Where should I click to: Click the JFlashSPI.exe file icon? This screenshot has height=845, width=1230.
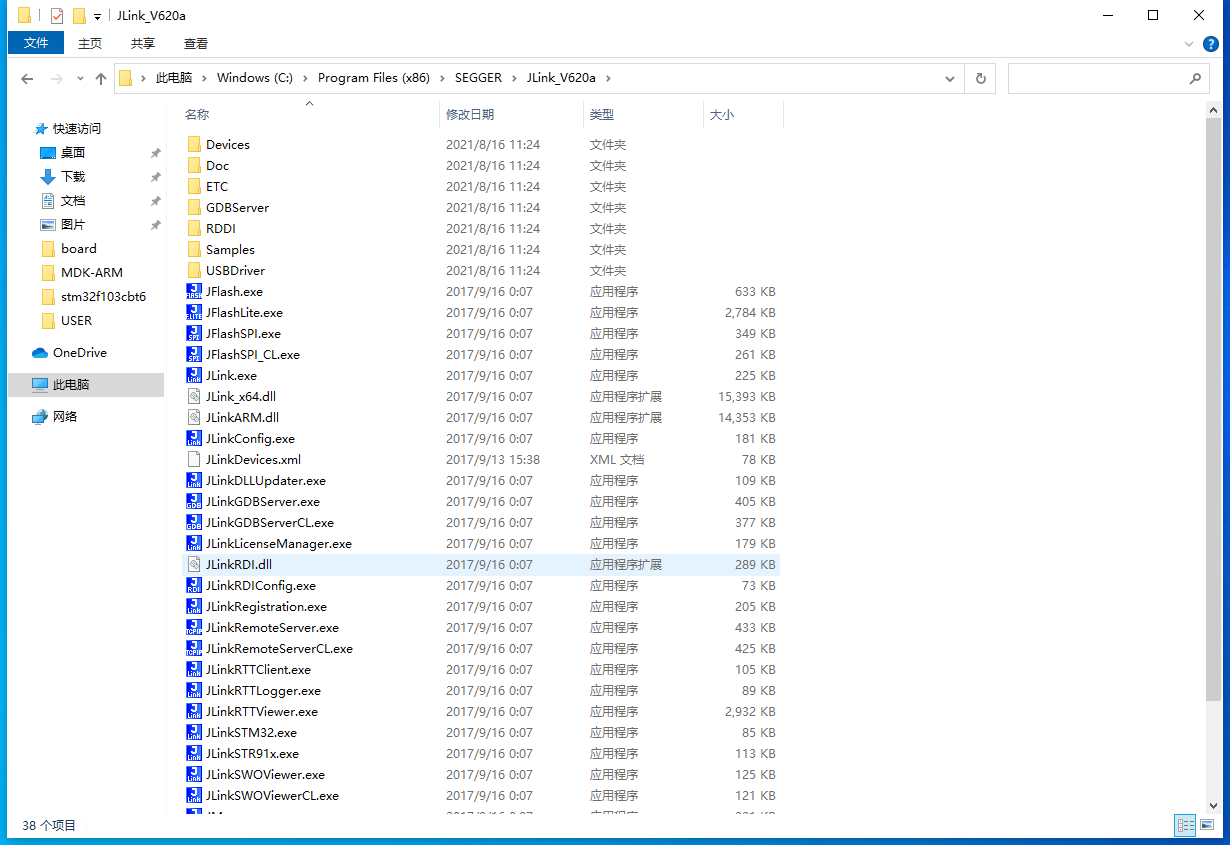pos(194,334)
